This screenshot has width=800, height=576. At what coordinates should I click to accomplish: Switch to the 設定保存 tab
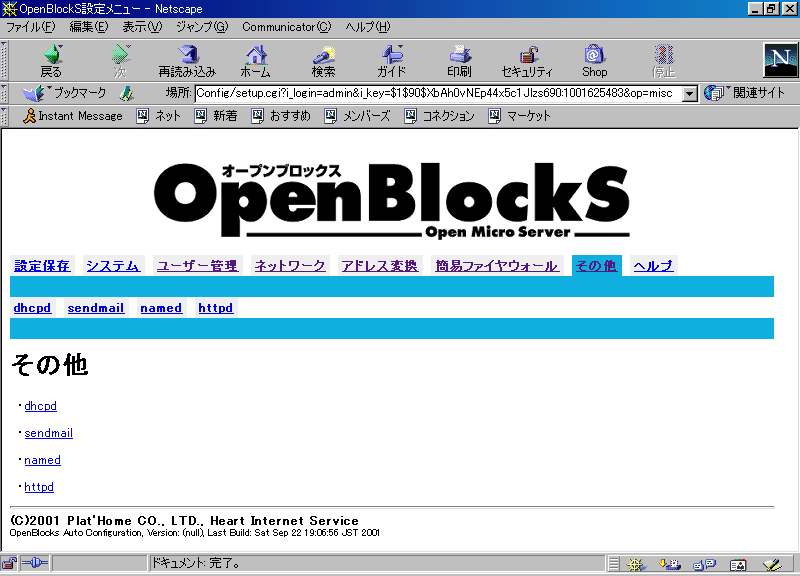point(42,266)
